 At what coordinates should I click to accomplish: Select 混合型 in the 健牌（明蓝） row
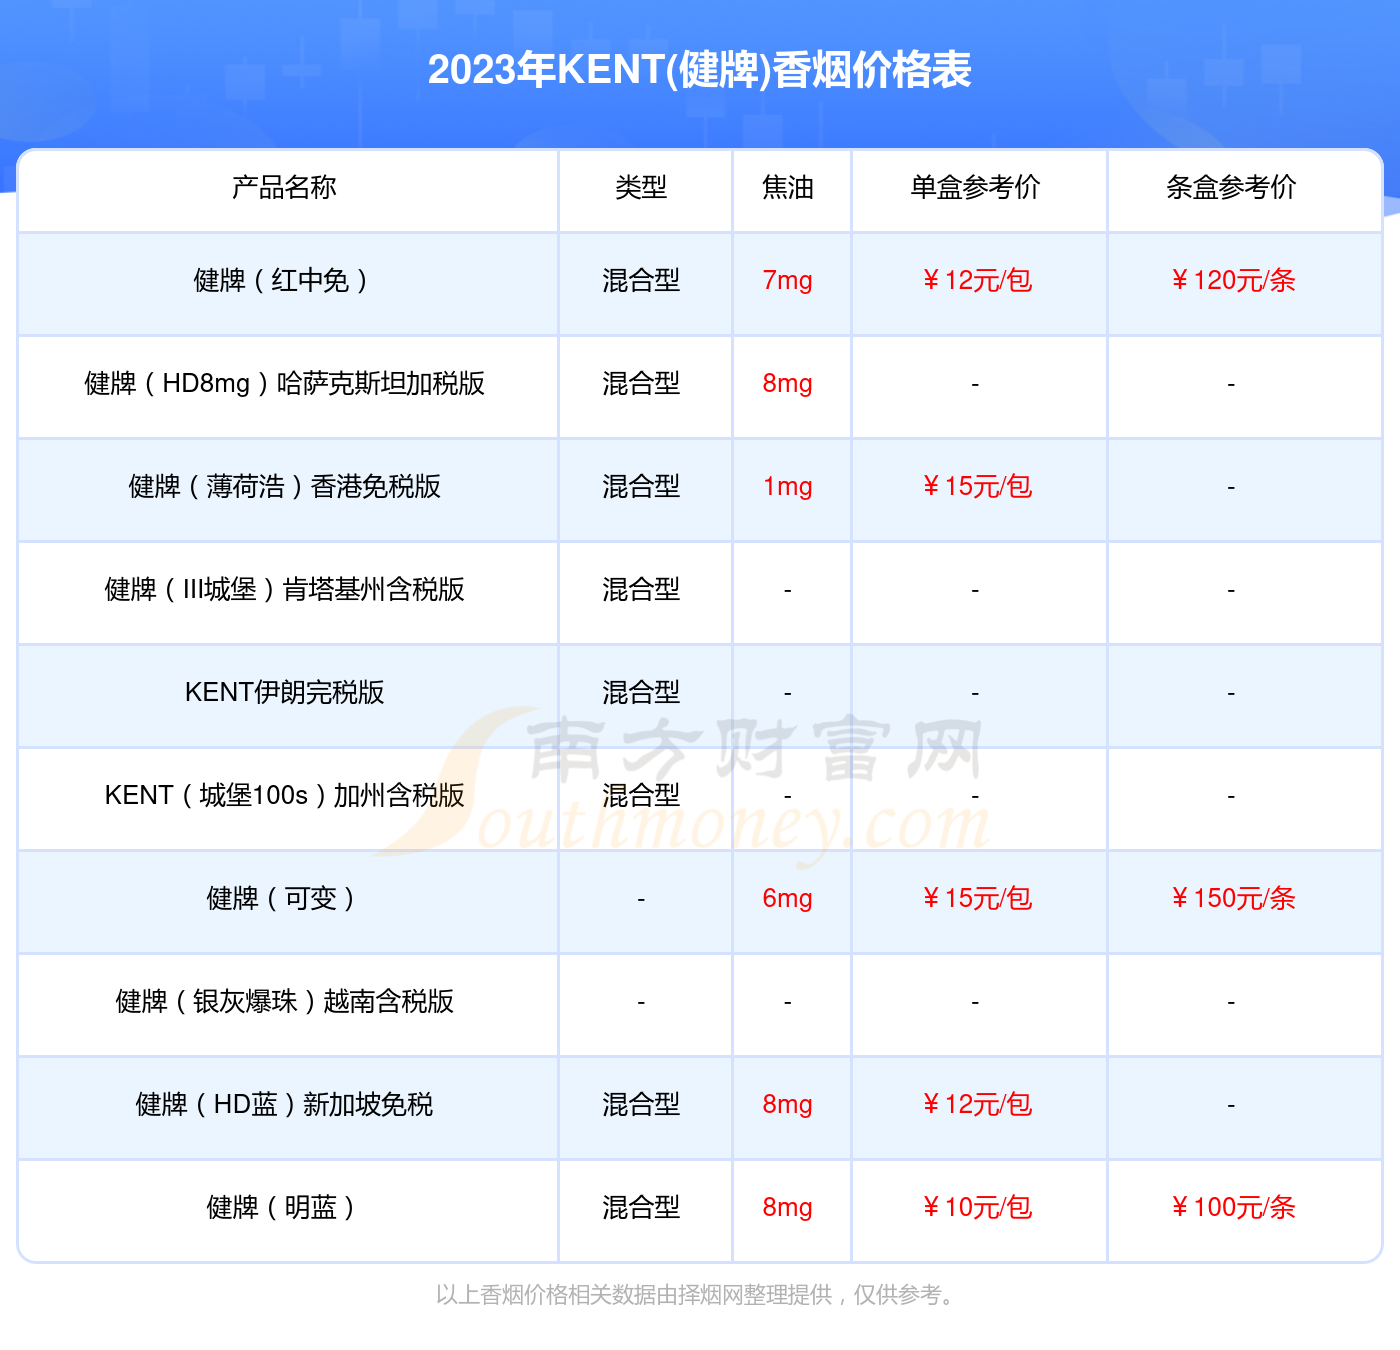click(641, 1208)
